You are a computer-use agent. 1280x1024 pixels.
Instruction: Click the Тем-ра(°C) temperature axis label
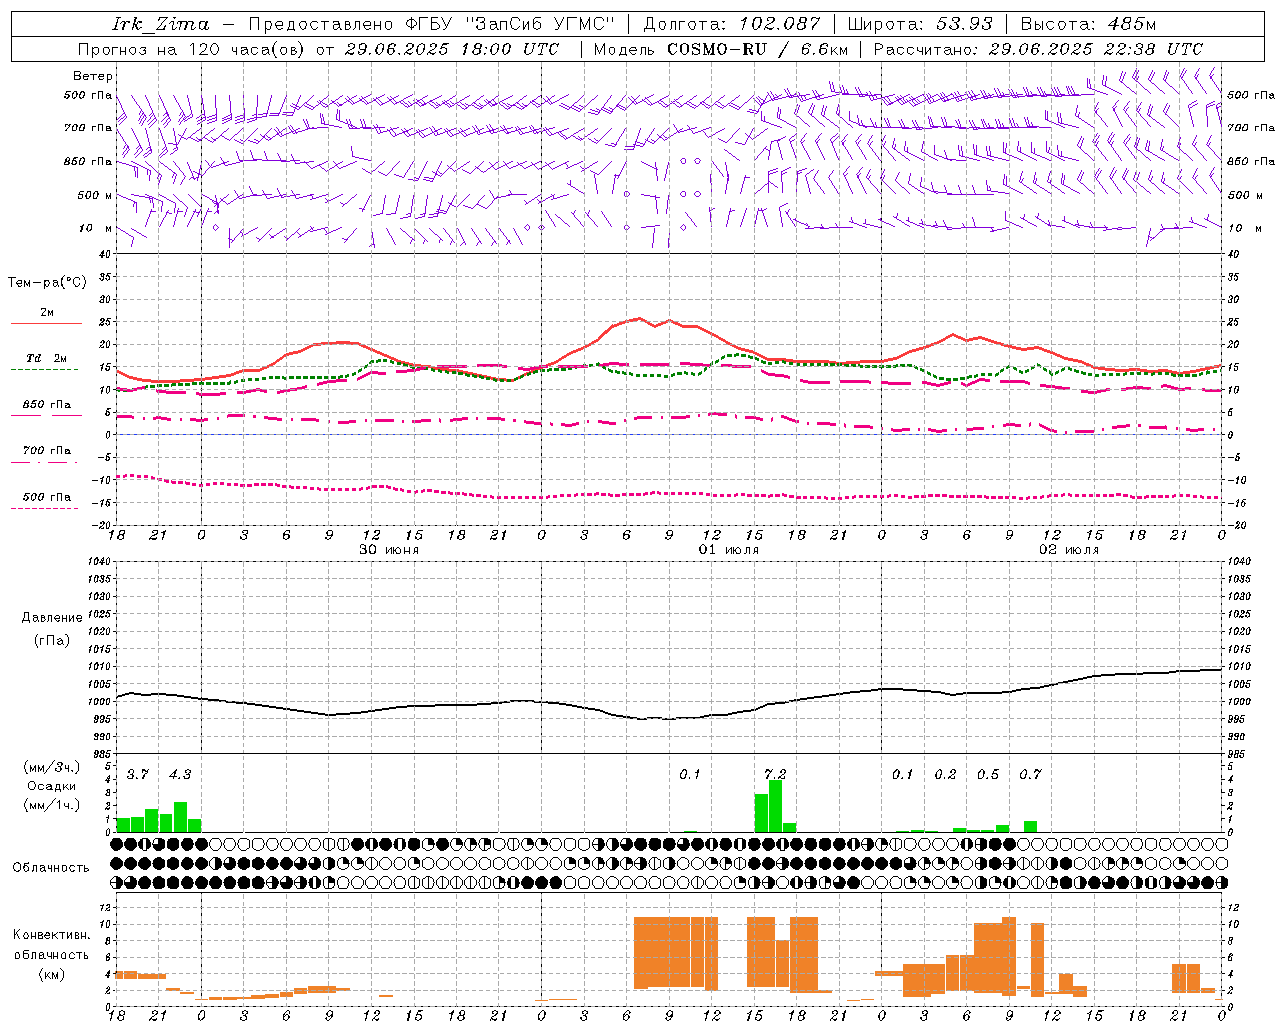click(x=48, y=283)
